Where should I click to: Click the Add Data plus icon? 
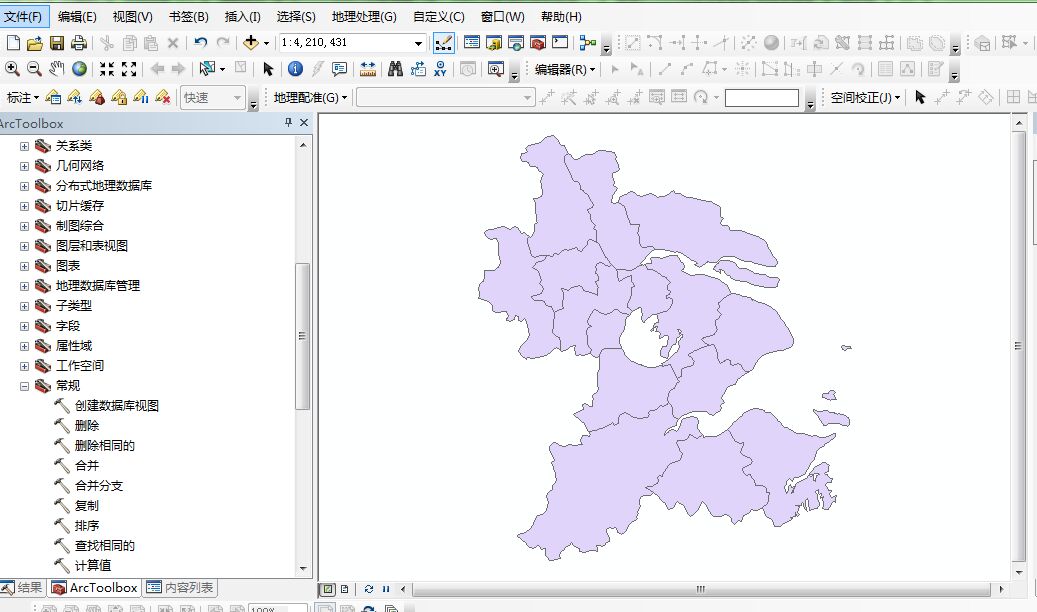pos(251,43)
